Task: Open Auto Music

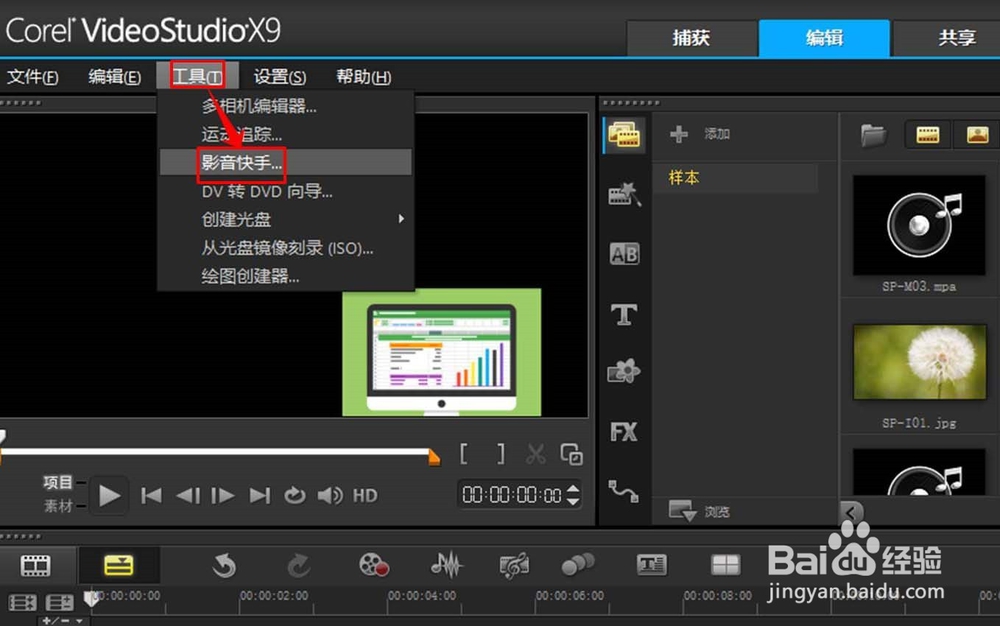Action: (x=514, y=565)
